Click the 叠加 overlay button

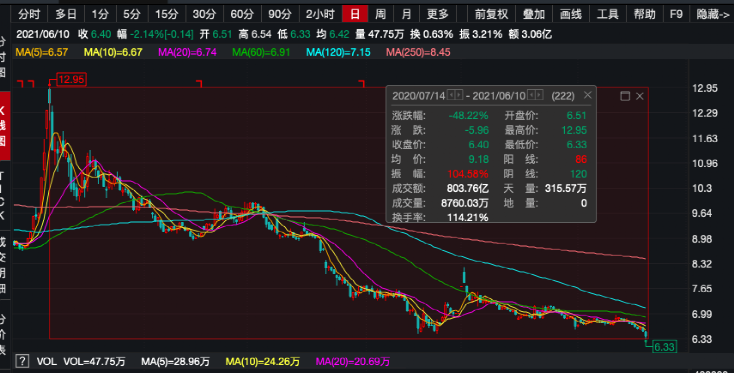534,15
